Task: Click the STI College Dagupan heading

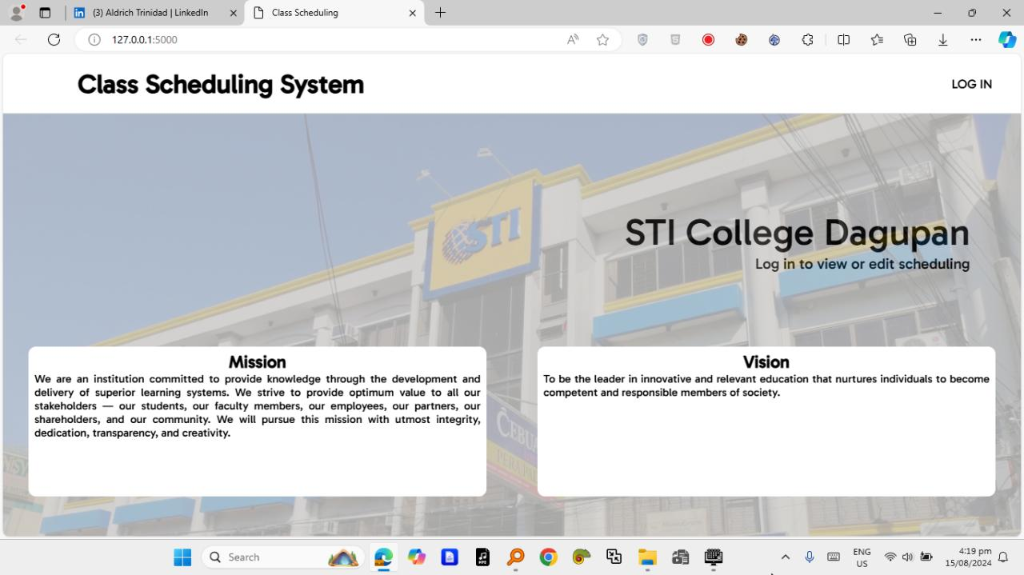Action: (x=797, y=233)
